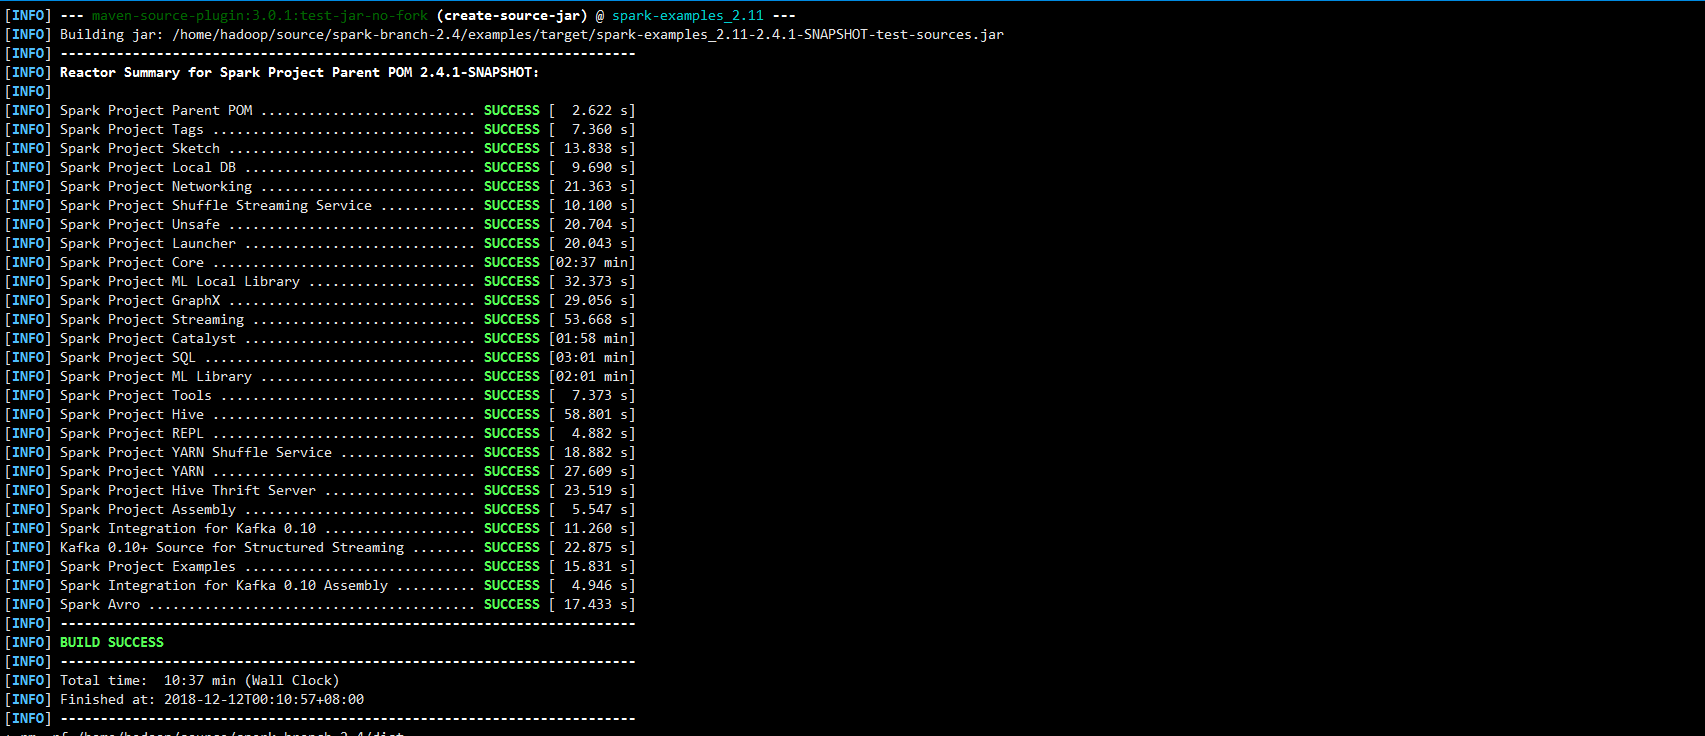Click the '[01:58 min]' duration for Catalyst
Viewport: 1705px width, 736px height.
coord(592,339)
